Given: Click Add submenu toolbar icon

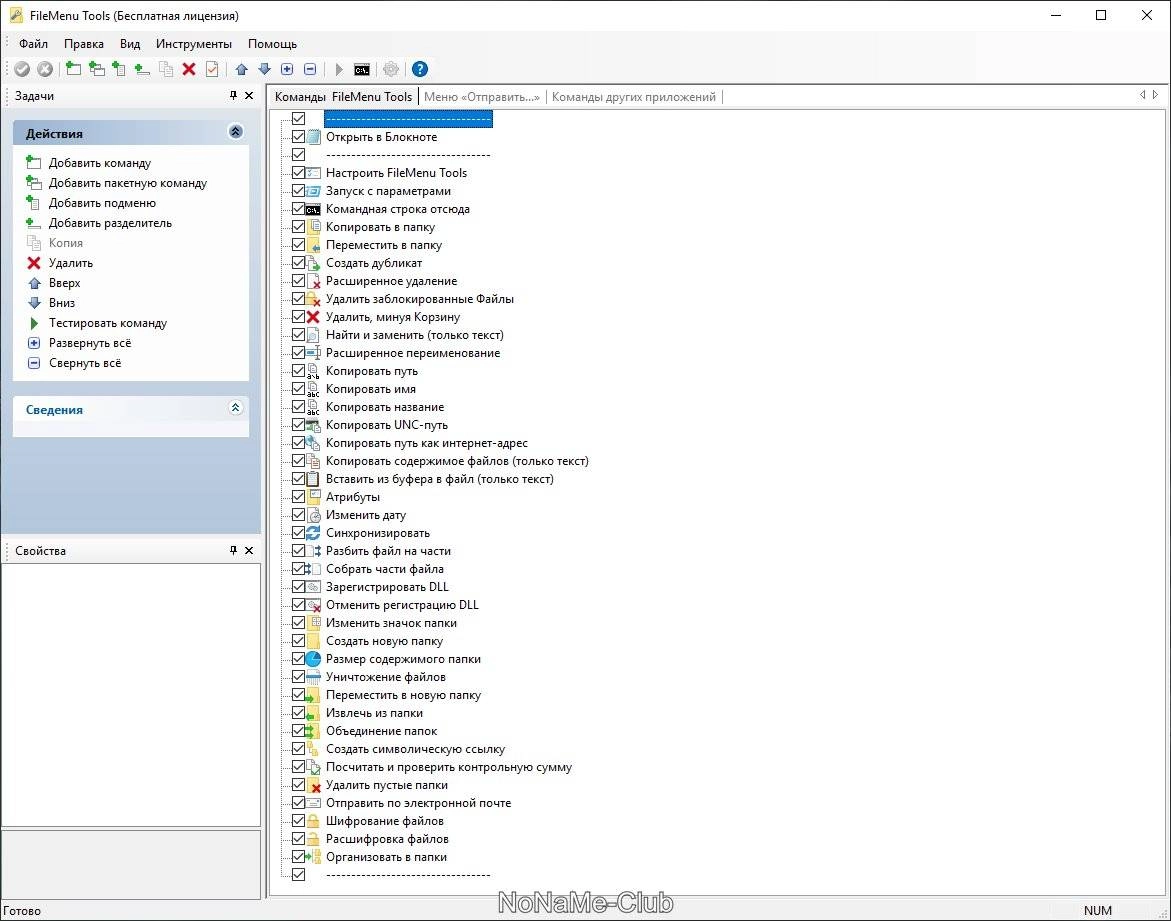Looking at the screenshot, I should pos(119,69).
